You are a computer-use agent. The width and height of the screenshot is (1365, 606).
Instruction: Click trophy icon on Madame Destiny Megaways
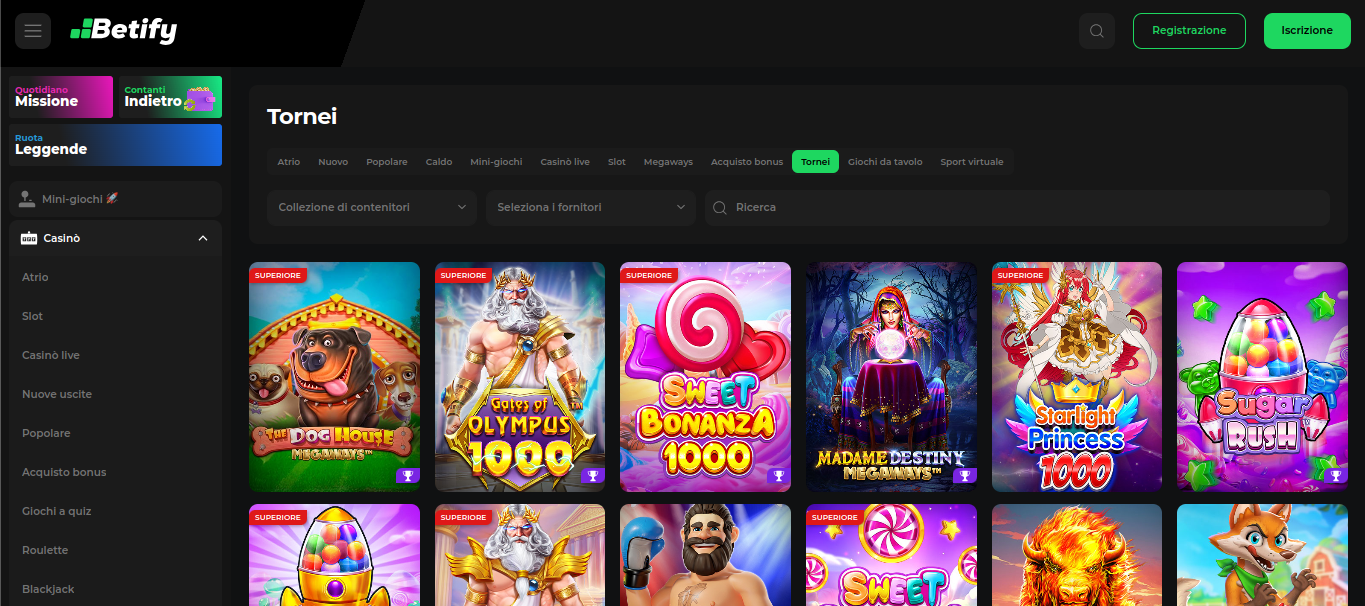point(964,476)
